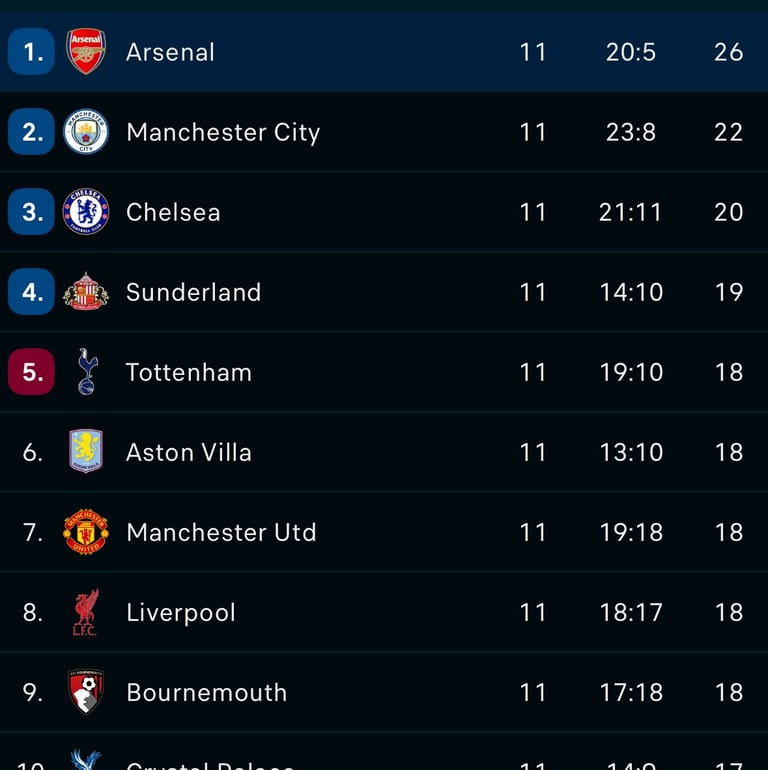Open the Sunderland crest icon

(x=86, y=292)
